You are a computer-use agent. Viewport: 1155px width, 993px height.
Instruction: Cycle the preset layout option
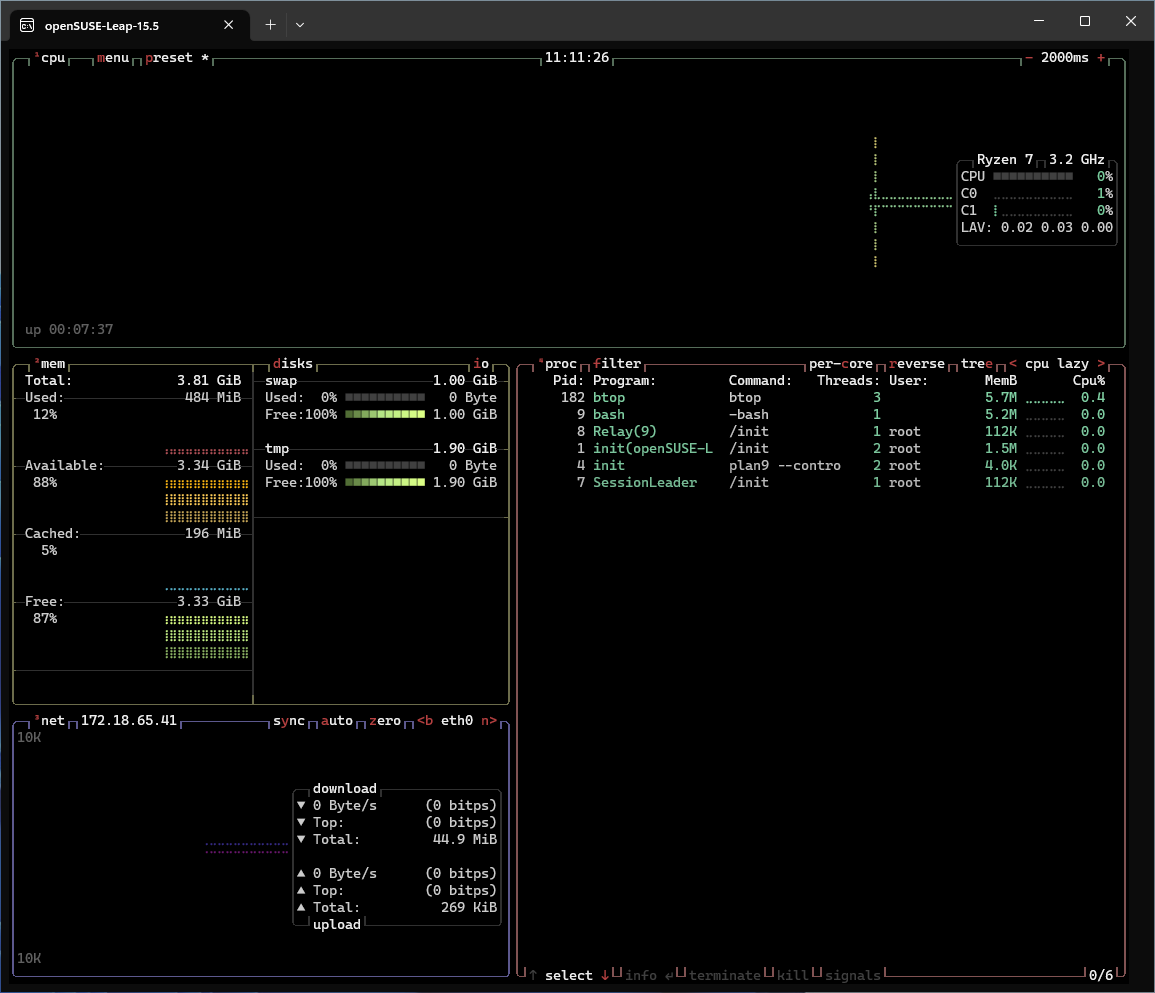[177, 57]
